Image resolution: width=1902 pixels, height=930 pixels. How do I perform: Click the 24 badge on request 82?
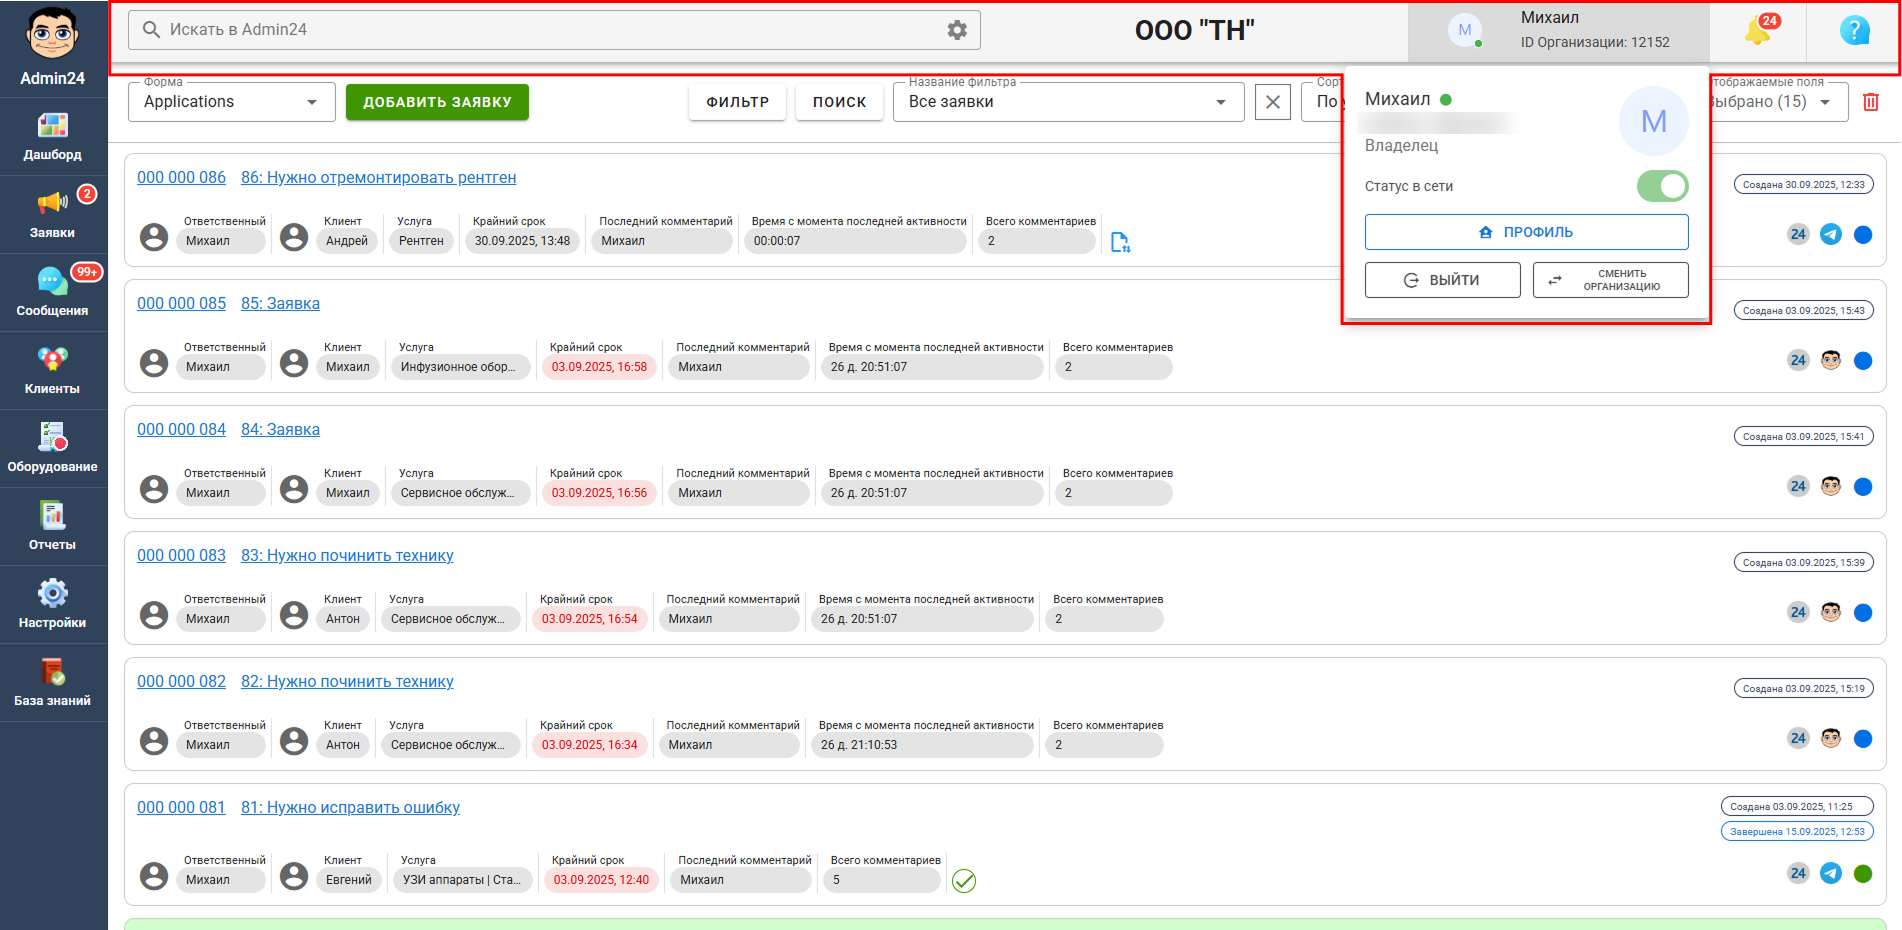pos(1798,739)
